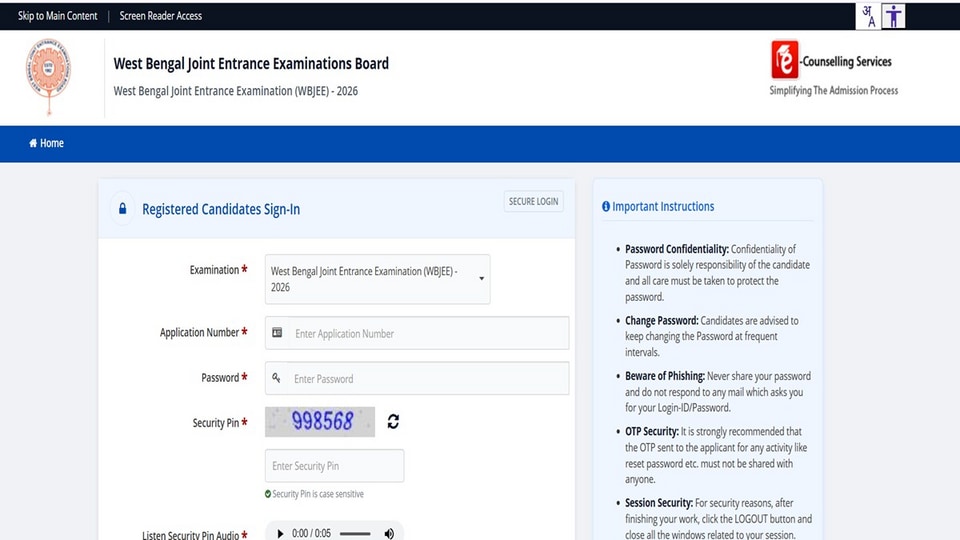Click the Security Pin is case sensitive note
This screenshot has height=540, width=960.
click(318, 494)
